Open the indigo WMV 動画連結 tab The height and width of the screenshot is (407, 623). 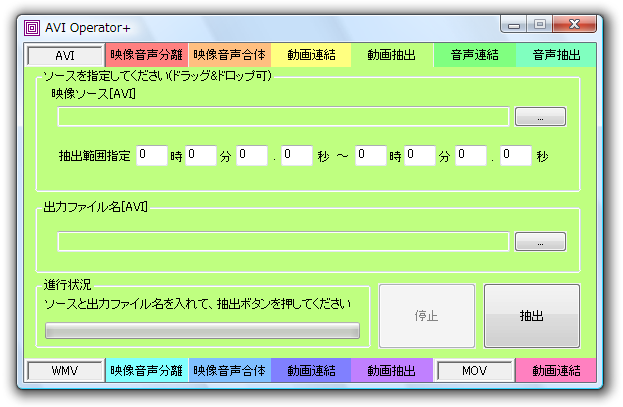coord(311,370)
